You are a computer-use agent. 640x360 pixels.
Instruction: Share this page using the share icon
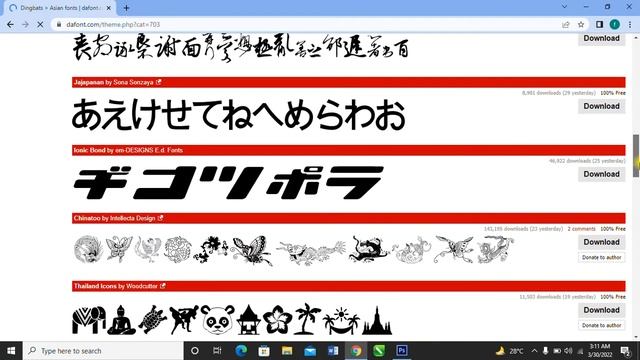pos(566,24)
